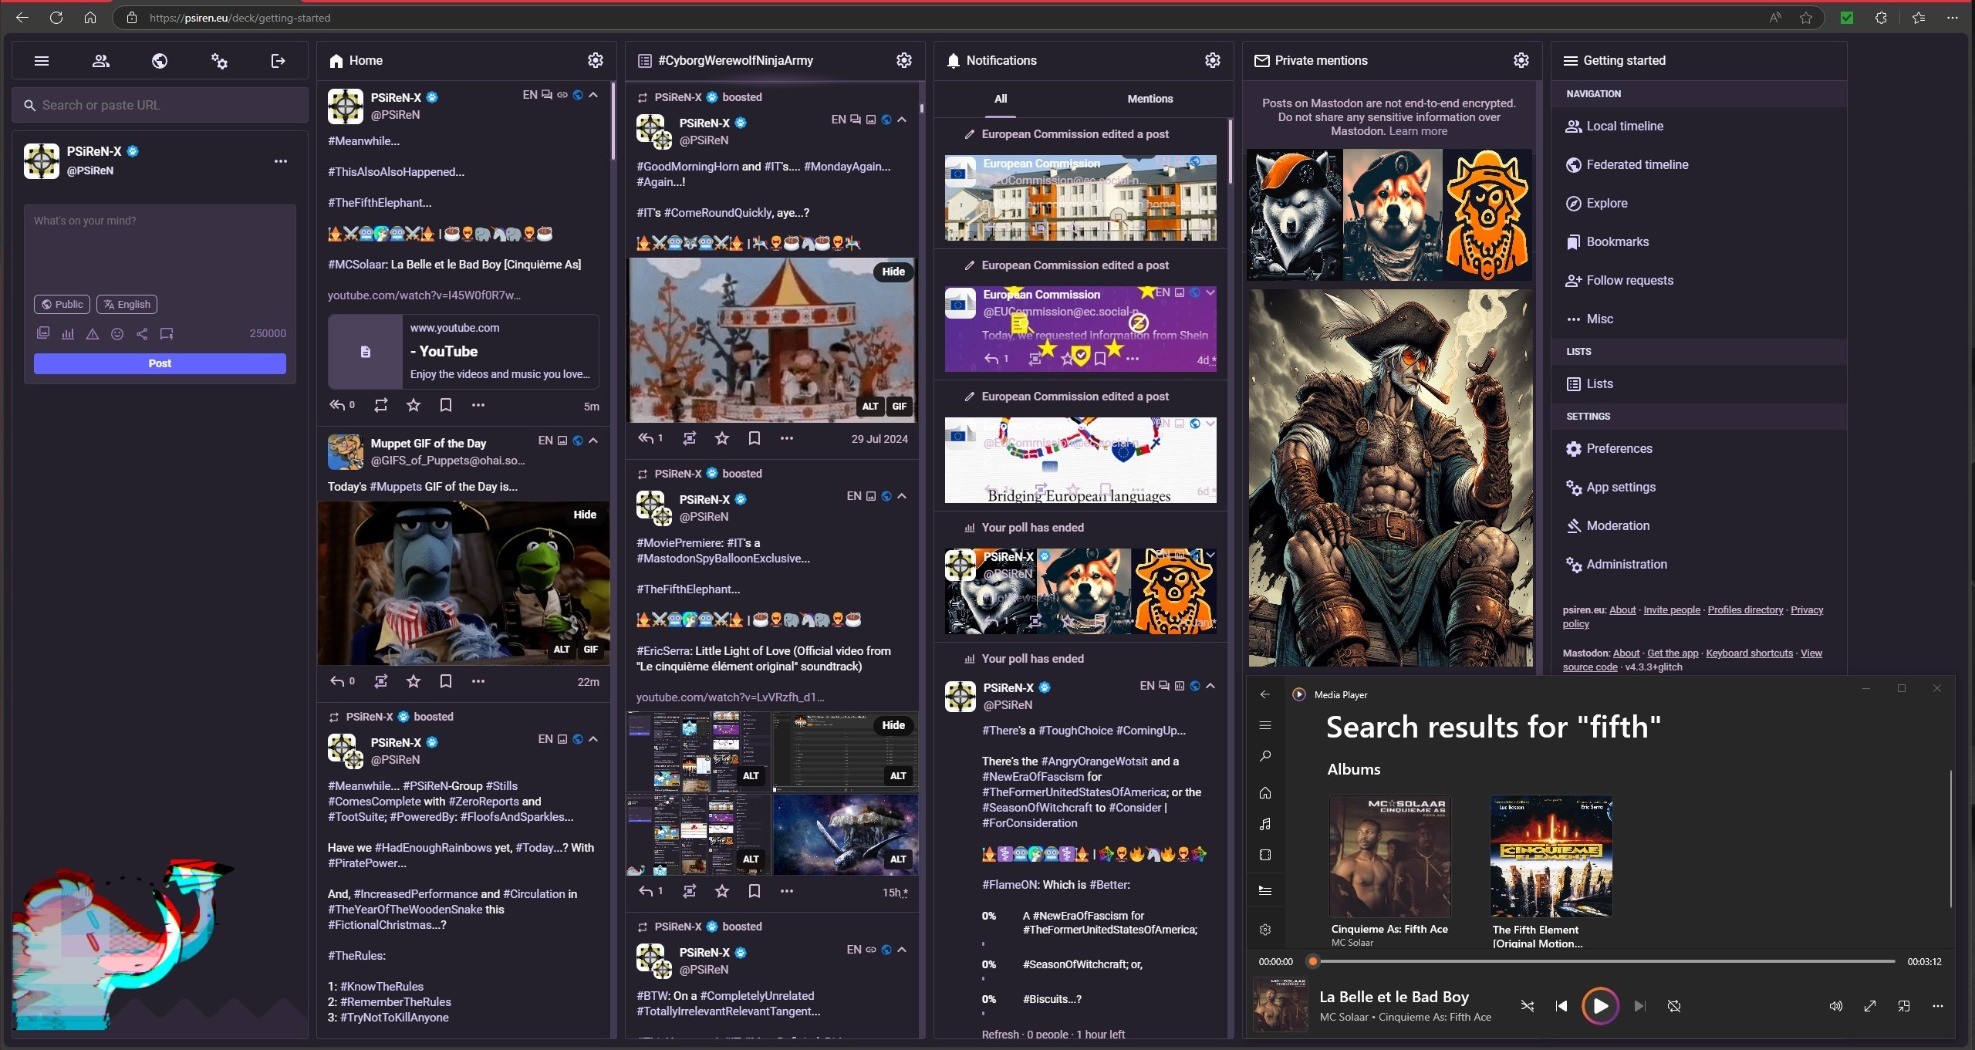Open the Media Player search icon
This screenshot has height=1050, width=1975.
pos(1265,756)
